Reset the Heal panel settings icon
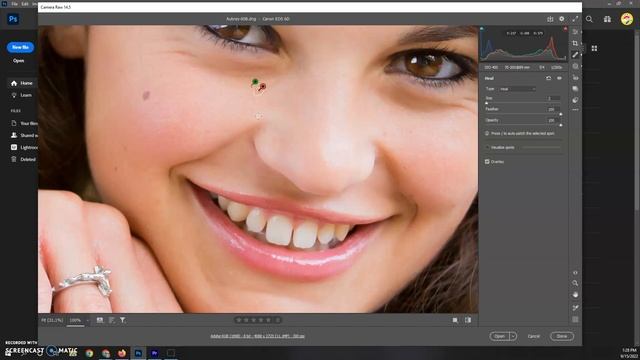 pos(549,78)
